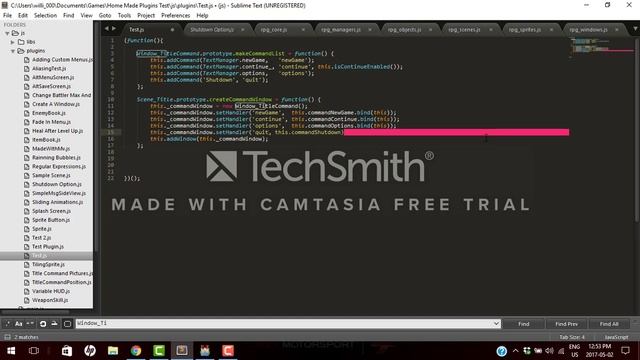This screenshot has height=360, width=640.
Task: Open Shutdown Option.js in sidebar
Action: tap(57, 184)
